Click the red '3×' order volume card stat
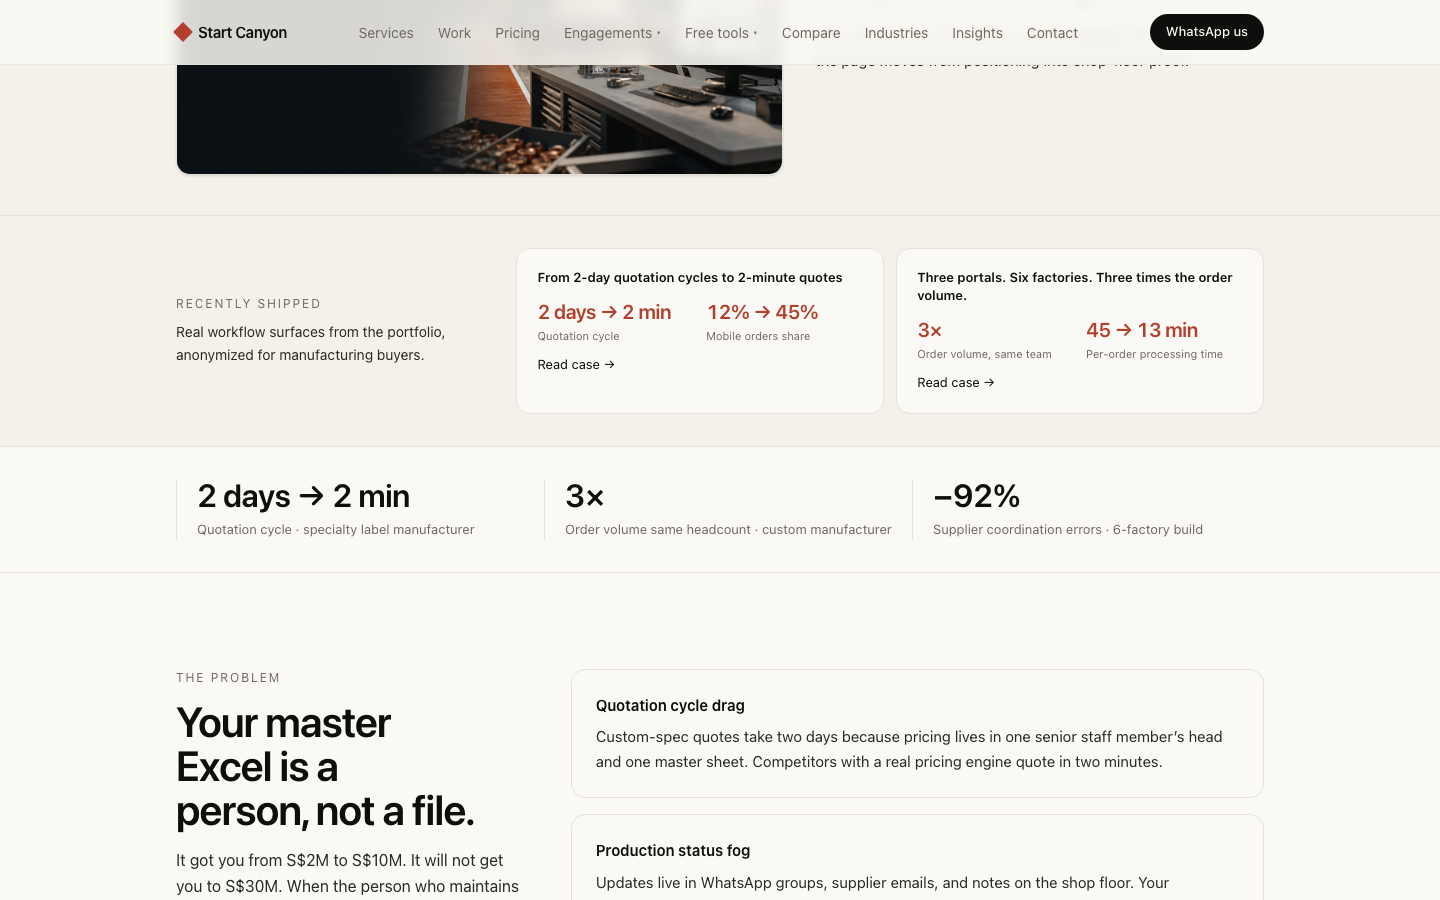 click(929, 330)
